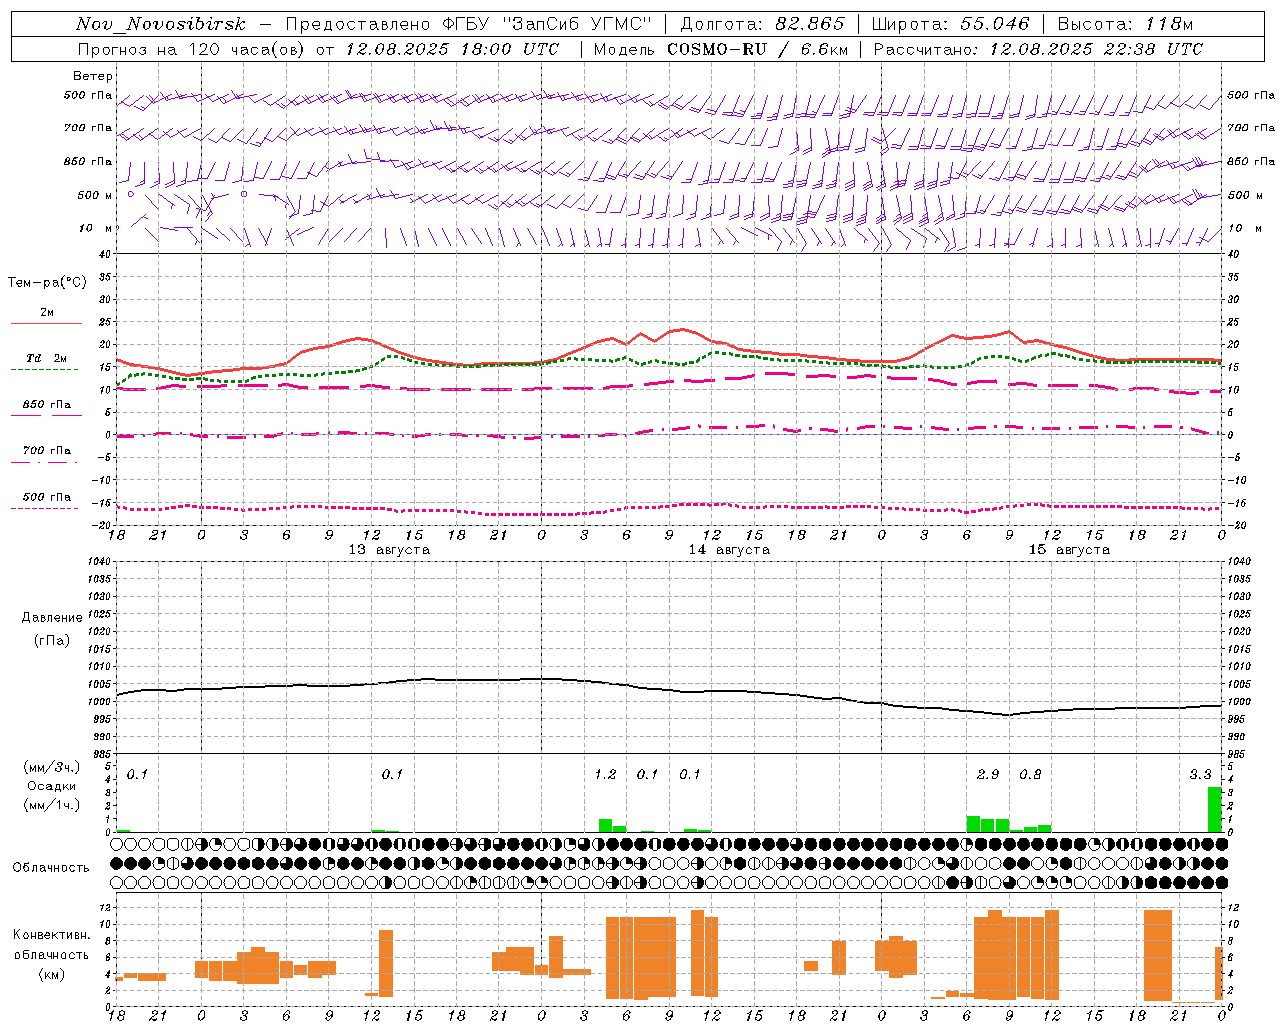Click the '2.9' precipitation total value
This screenshot has height=1024, width=1280.
tap(988, 774)
